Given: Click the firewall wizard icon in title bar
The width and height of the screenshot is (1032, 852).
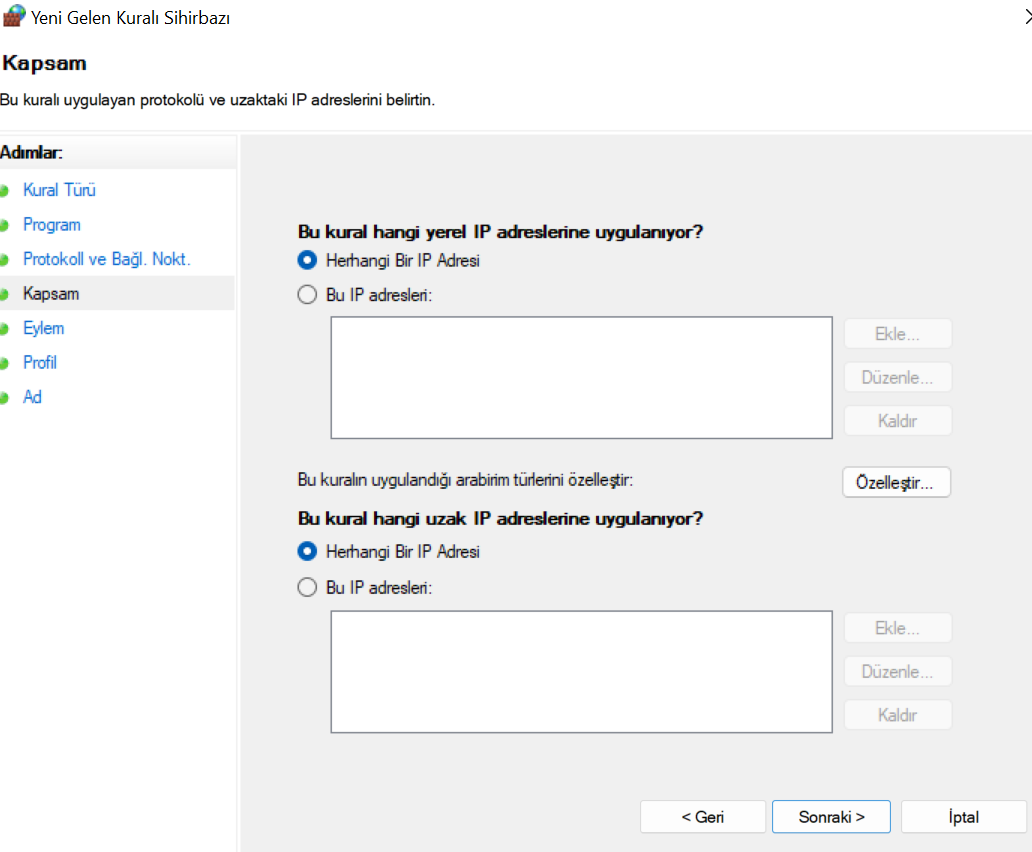Looking at the screenshot, I should [14, 18].
